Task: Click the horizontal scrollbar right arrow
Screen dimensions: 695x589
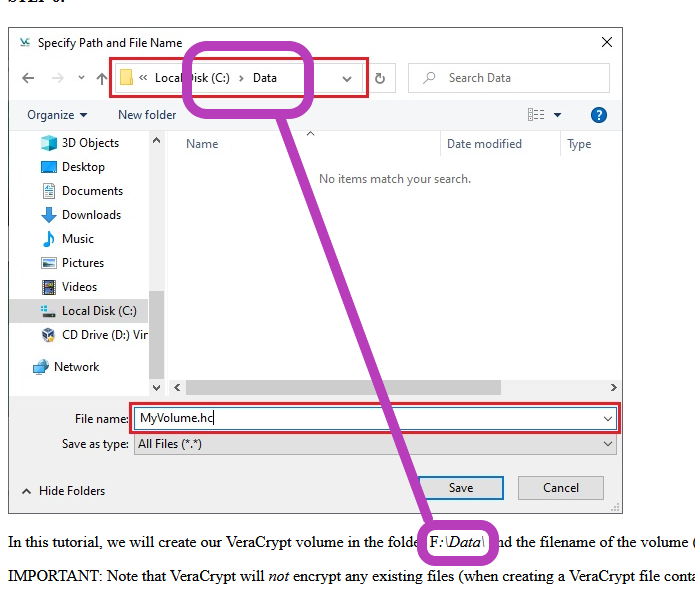Action: (613, 387)
